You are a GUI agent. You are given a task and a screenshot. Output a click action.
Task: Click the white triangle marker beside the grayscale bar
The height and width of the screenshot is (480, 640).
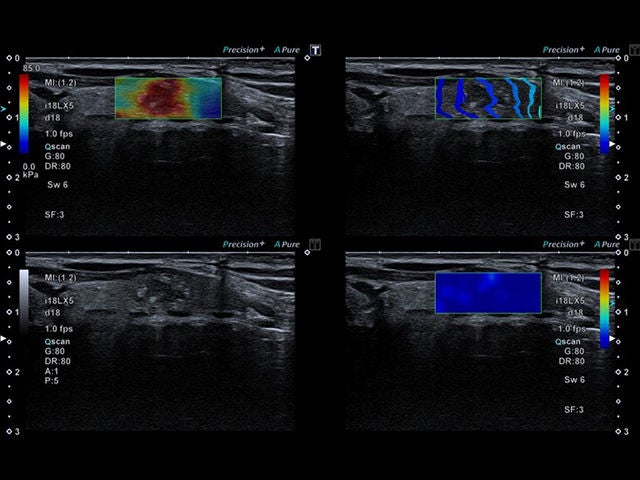click(x=3, y=339)
